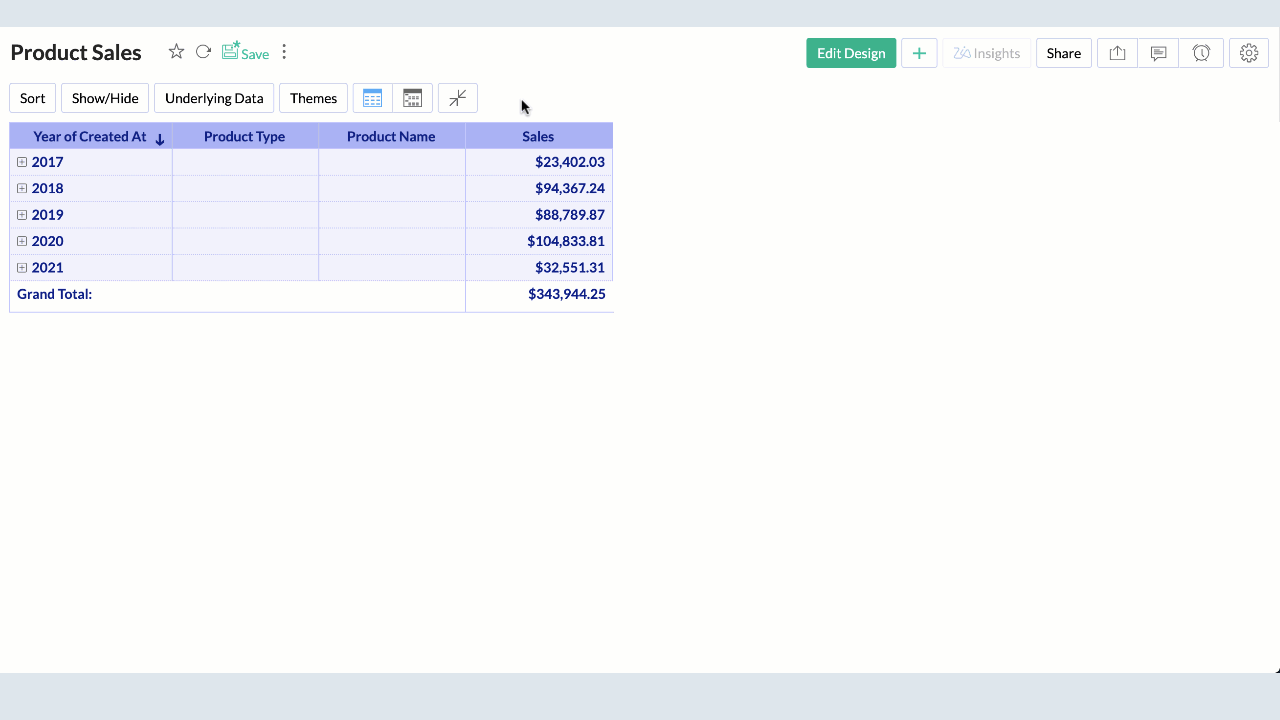Expand the 2019 row

[22, 215]
